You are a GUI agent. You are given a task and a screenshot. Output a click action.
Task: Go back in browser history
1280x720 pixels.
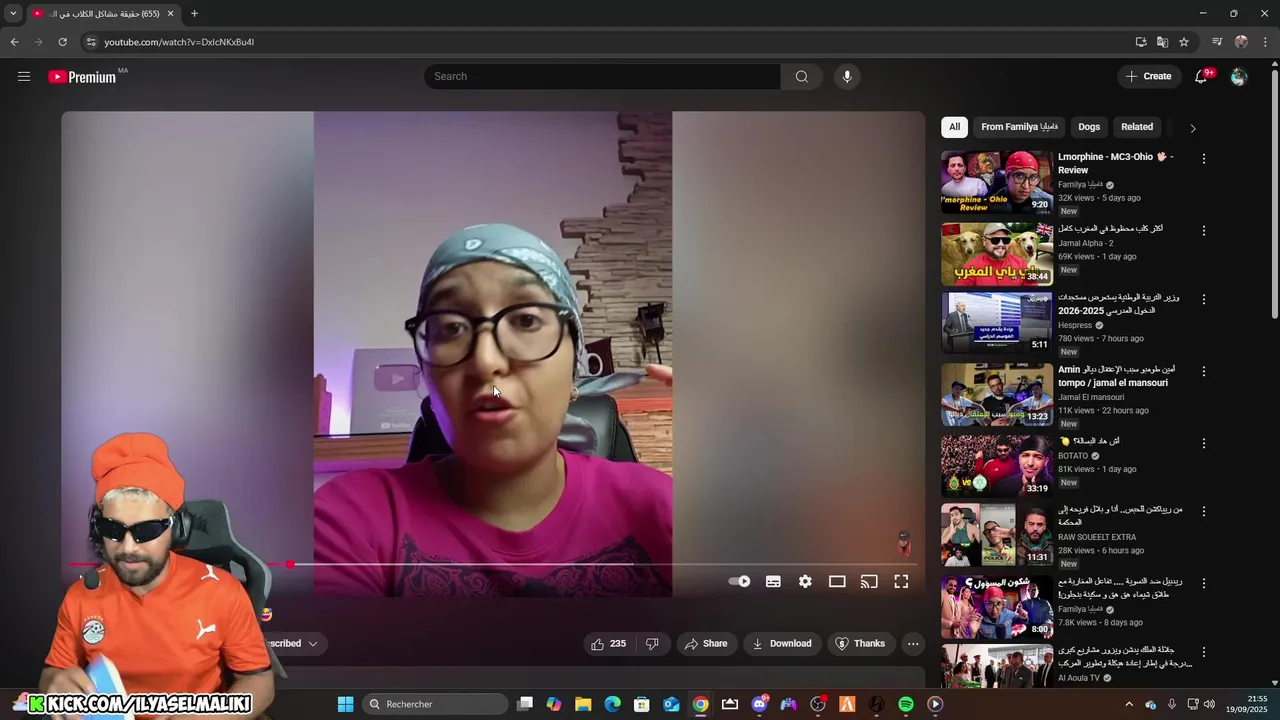click(x=14, y=42)
